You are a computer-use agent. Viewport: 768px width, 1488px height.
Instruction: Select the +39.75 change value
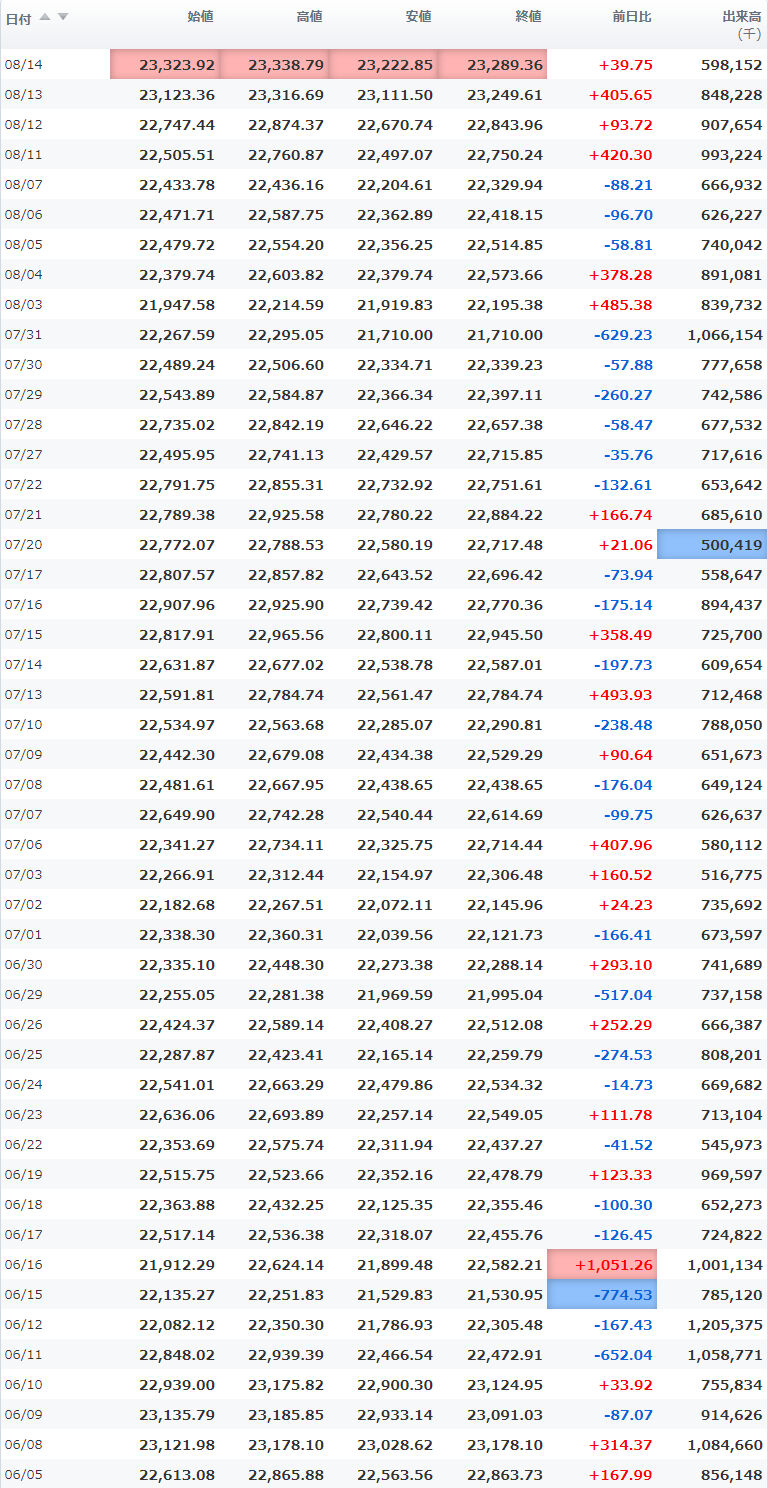626,64
